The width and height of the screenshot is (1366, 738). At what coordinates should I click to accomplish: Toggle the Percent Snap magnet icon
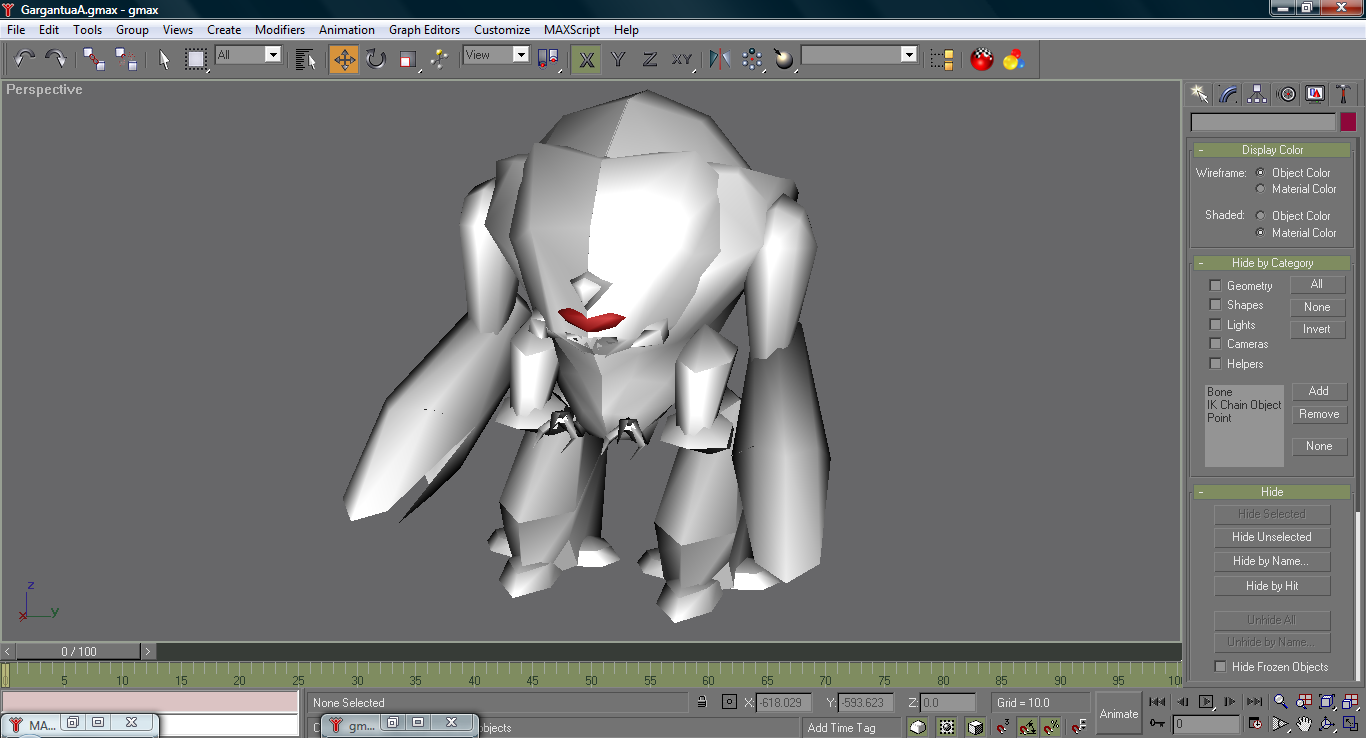tap(1052, 727)
